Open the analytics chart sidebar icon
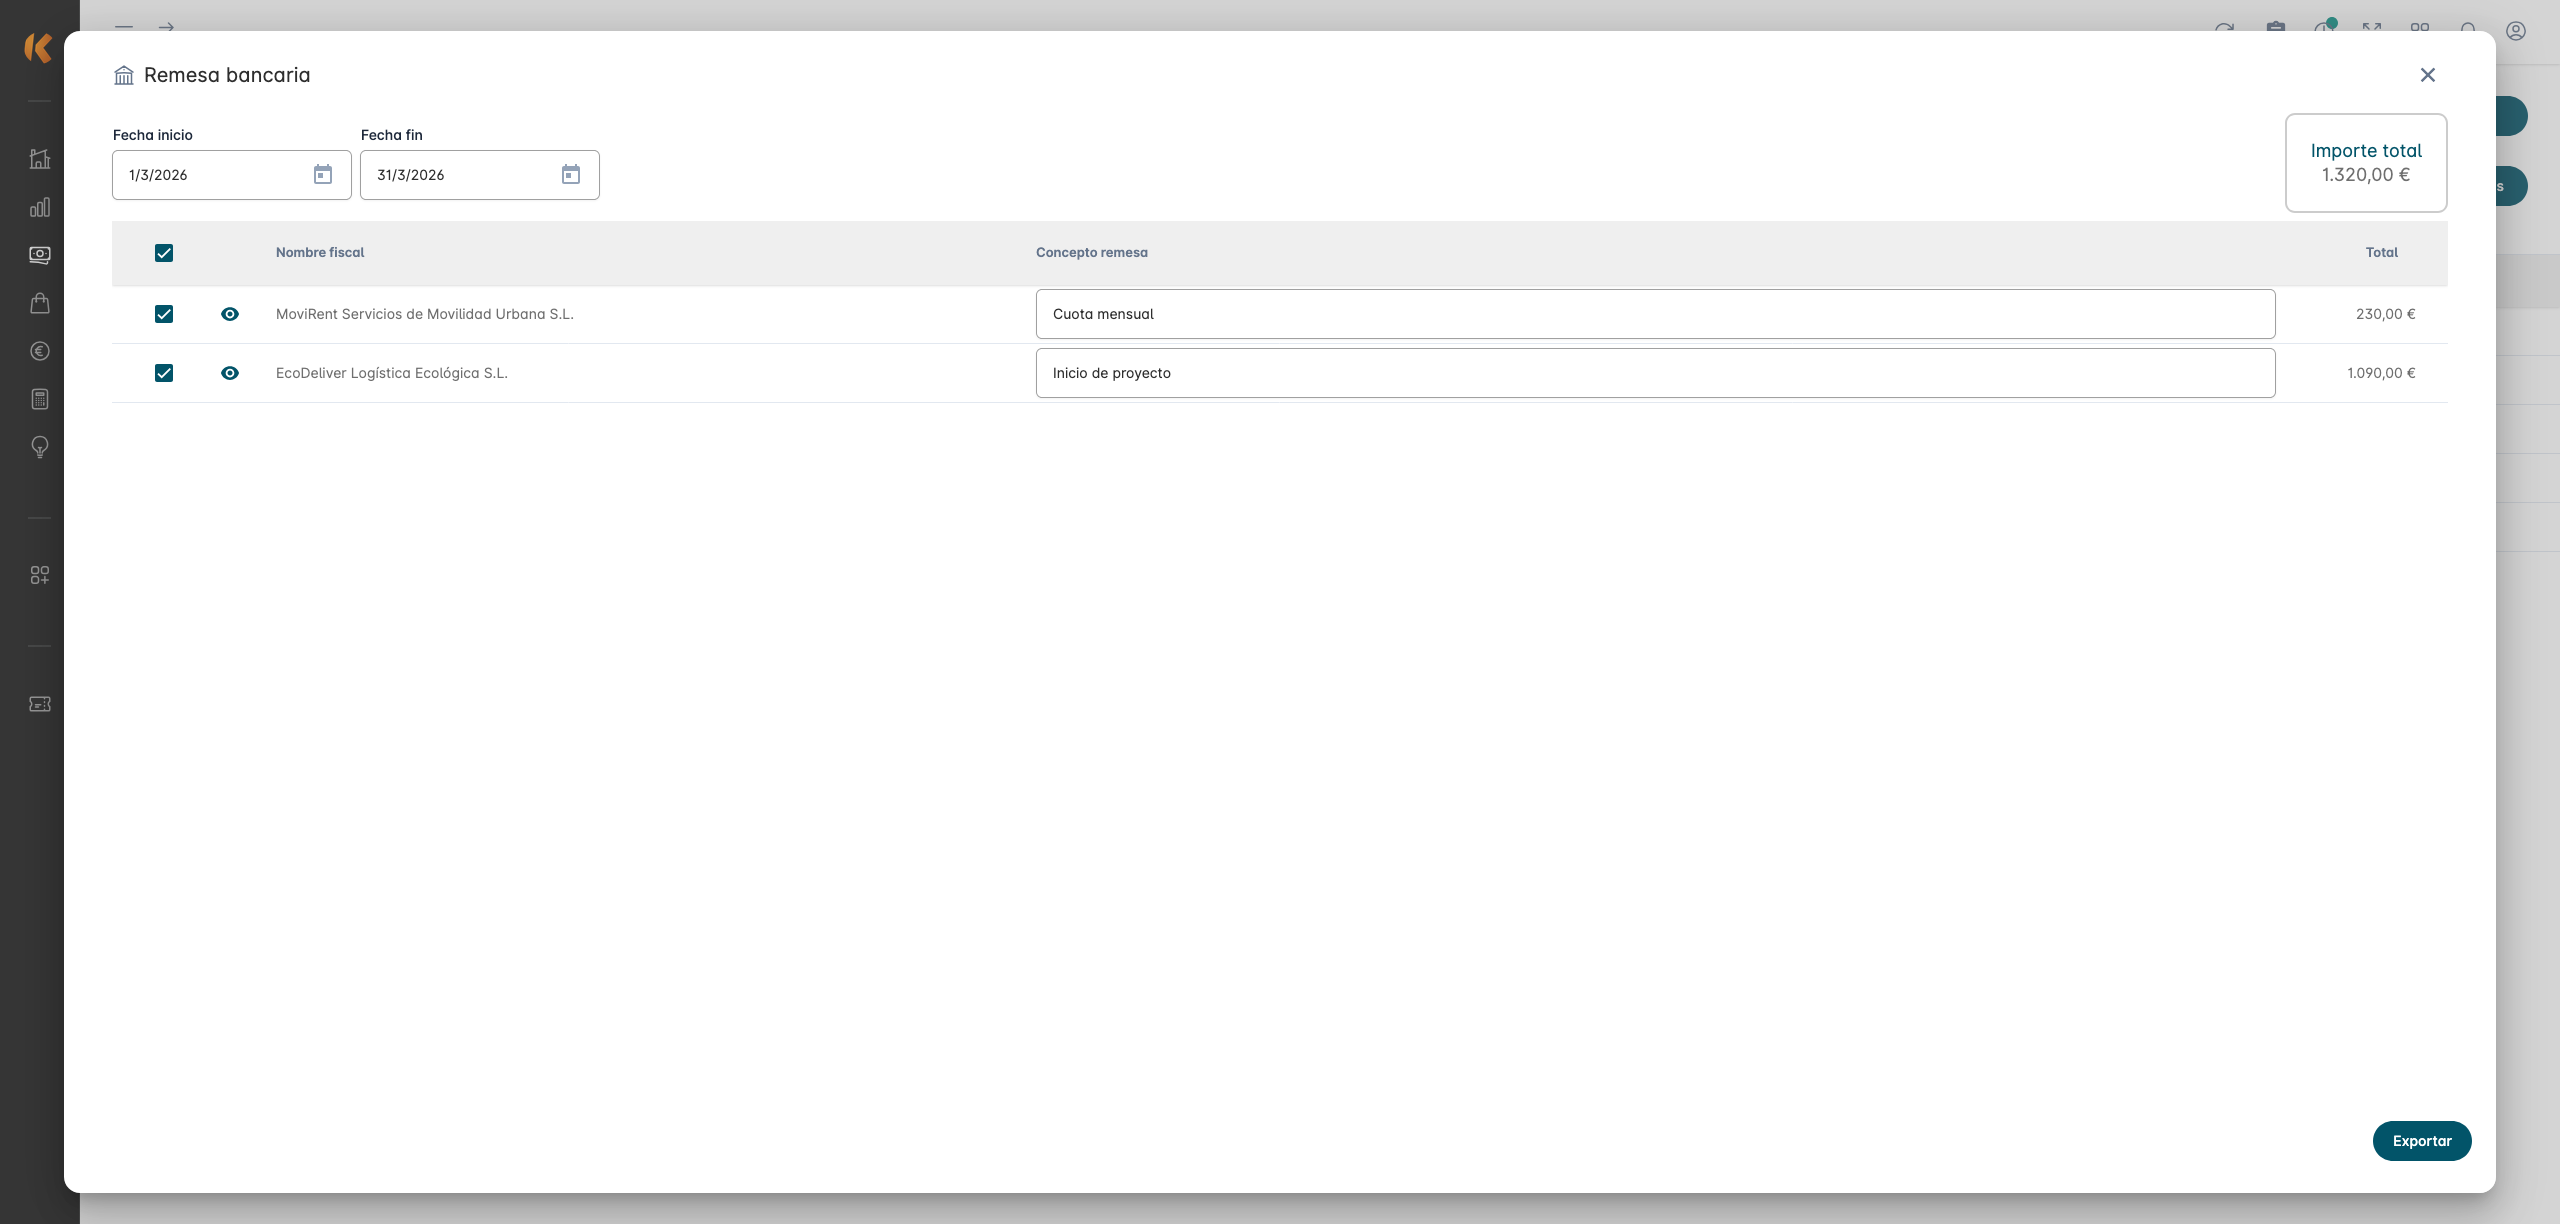The width and height of the screenshot is (2560, 1224). coord(40,159)
